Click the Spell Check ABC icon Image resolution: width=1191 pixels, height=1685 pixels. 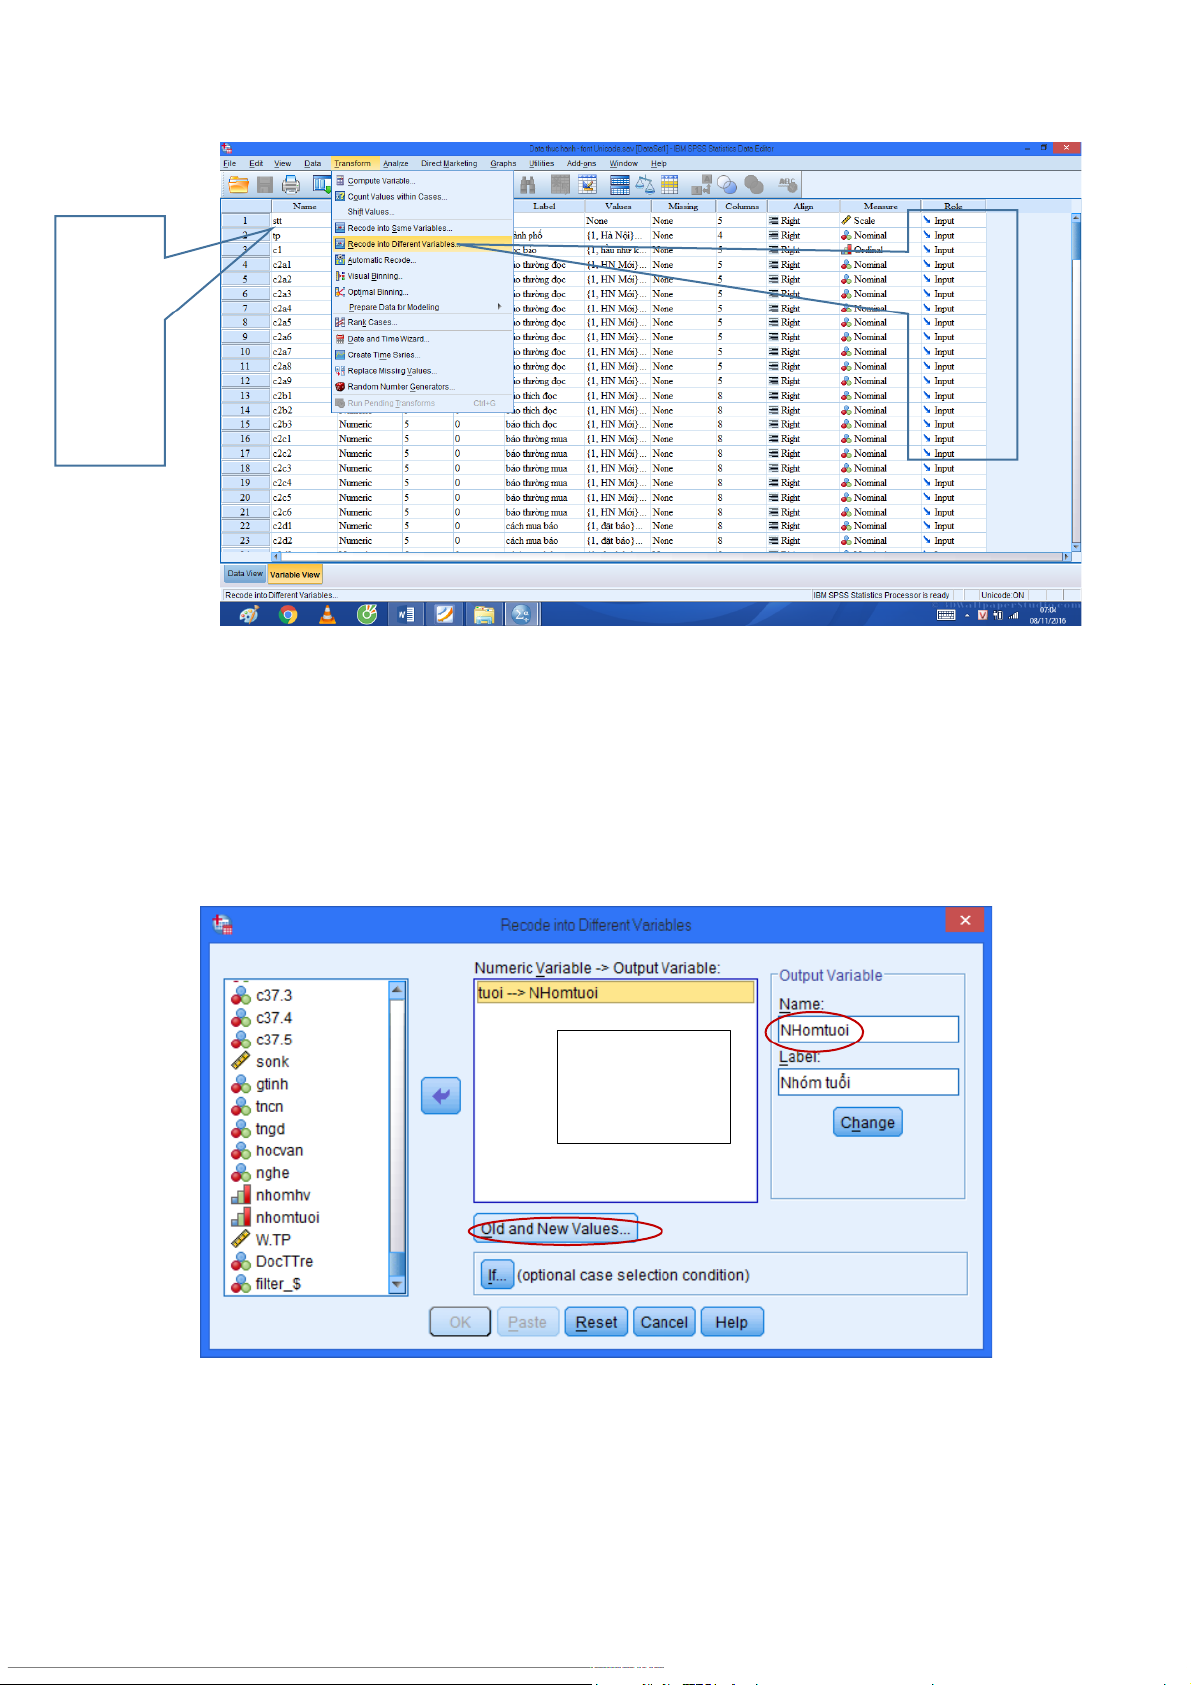pyautogui.click(x=788, y=185)
